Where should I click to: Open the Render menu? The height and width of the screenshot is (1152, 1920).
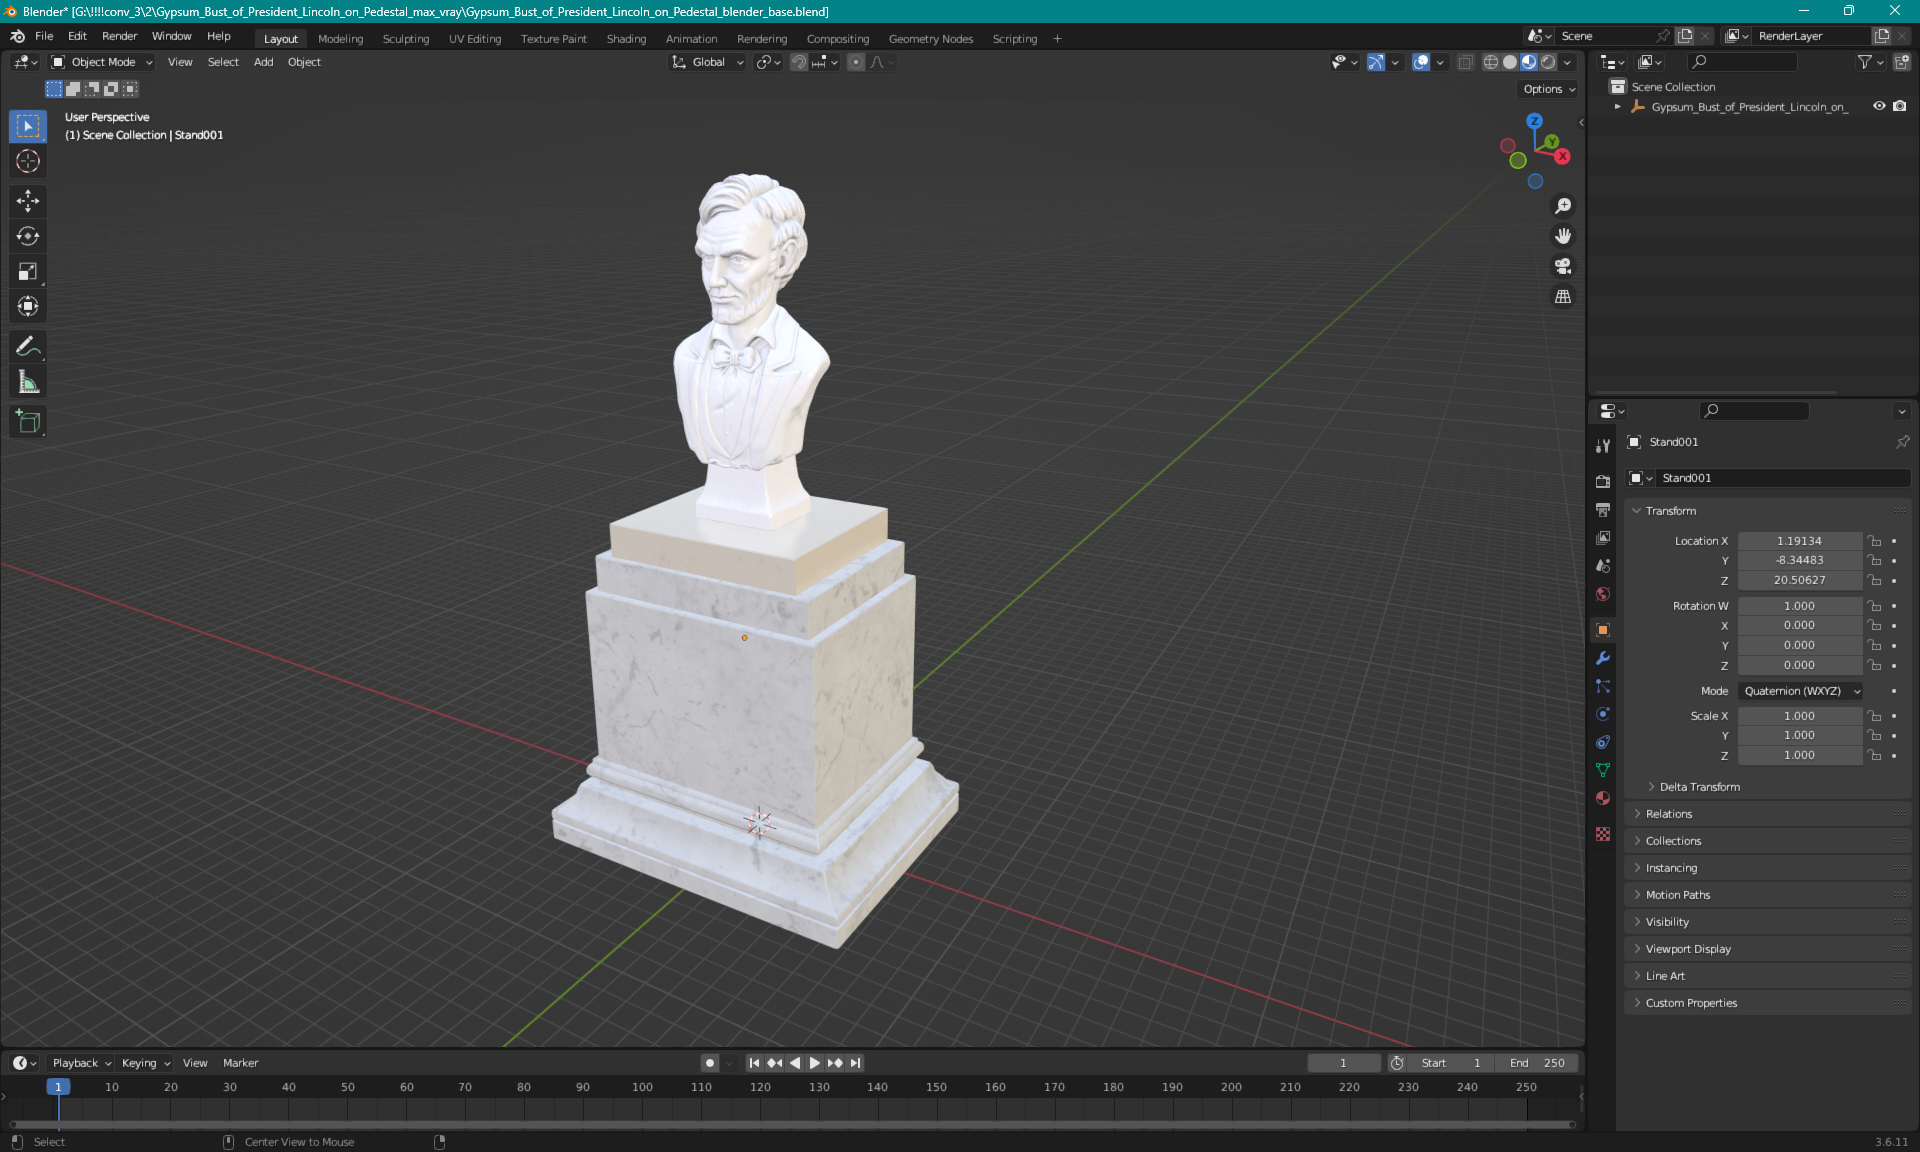pos(119,36)
